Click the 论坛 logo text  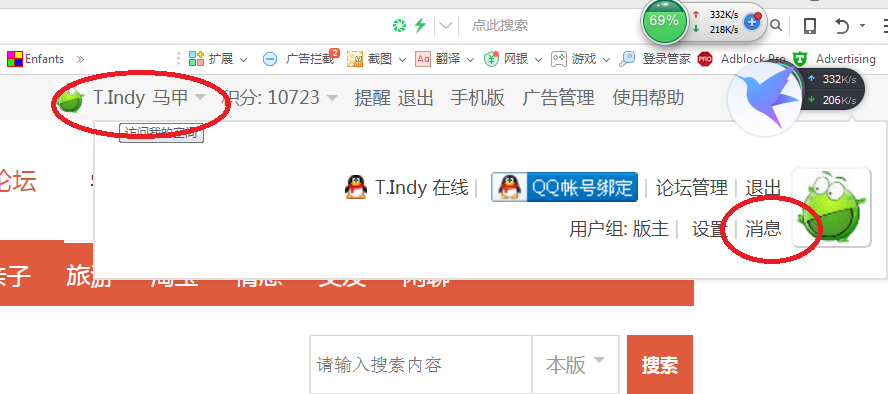(17, 181)
